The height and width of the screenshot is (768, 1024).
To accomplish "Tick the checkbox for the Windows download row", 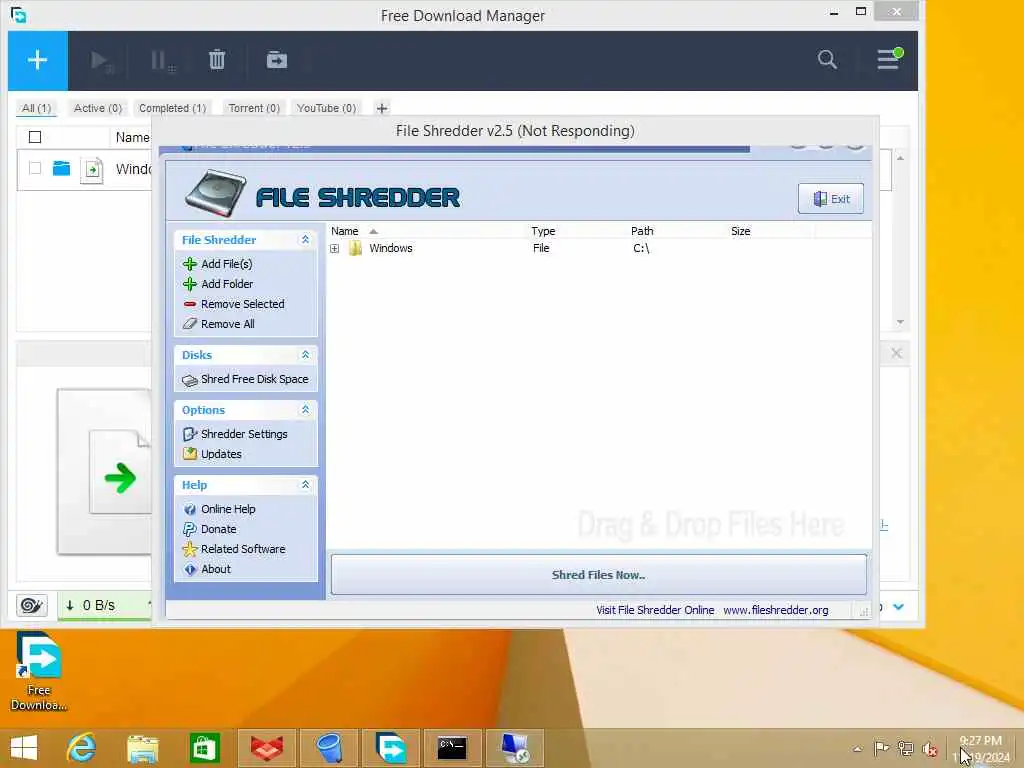I will coord(35,168).
